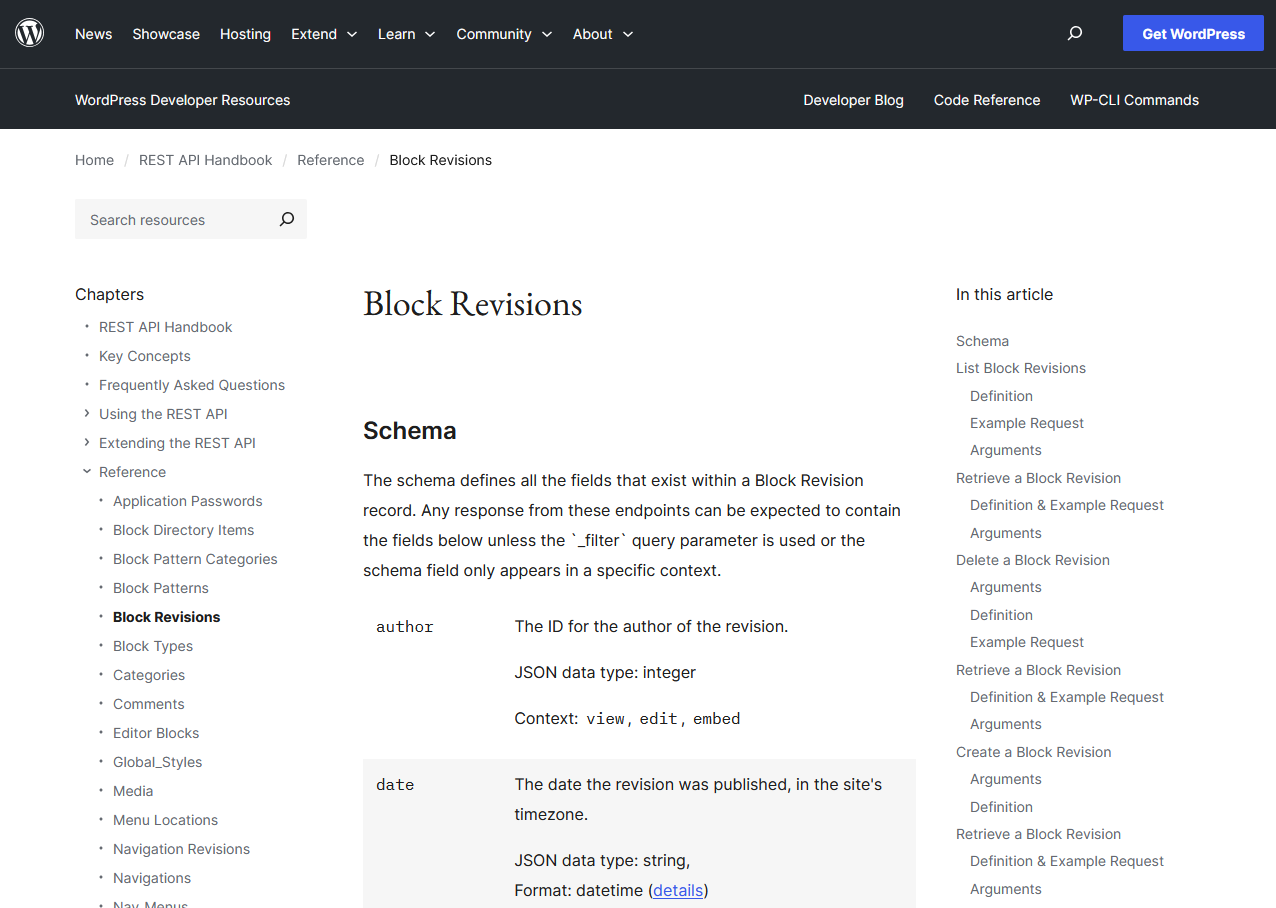Viewport: 1276px width, 908px height.
Task: Jump to Example Request under Delete a Block Revision
Action: pos(1026,642)
